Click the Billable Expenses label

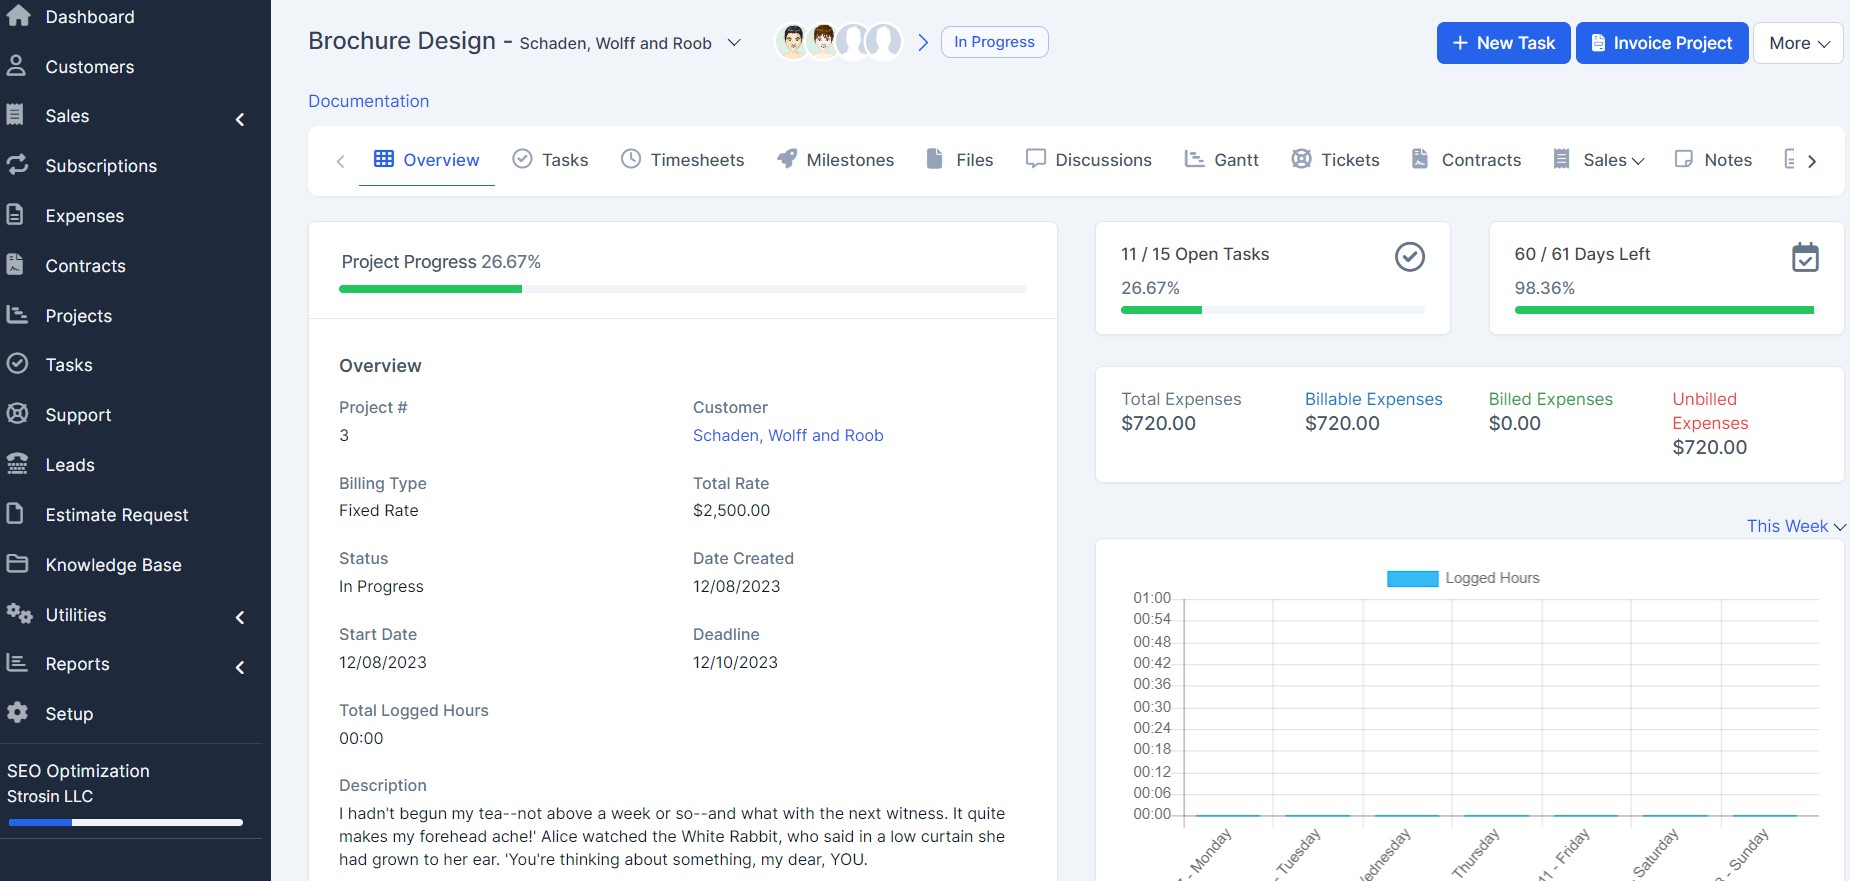tap(1374, 399)
